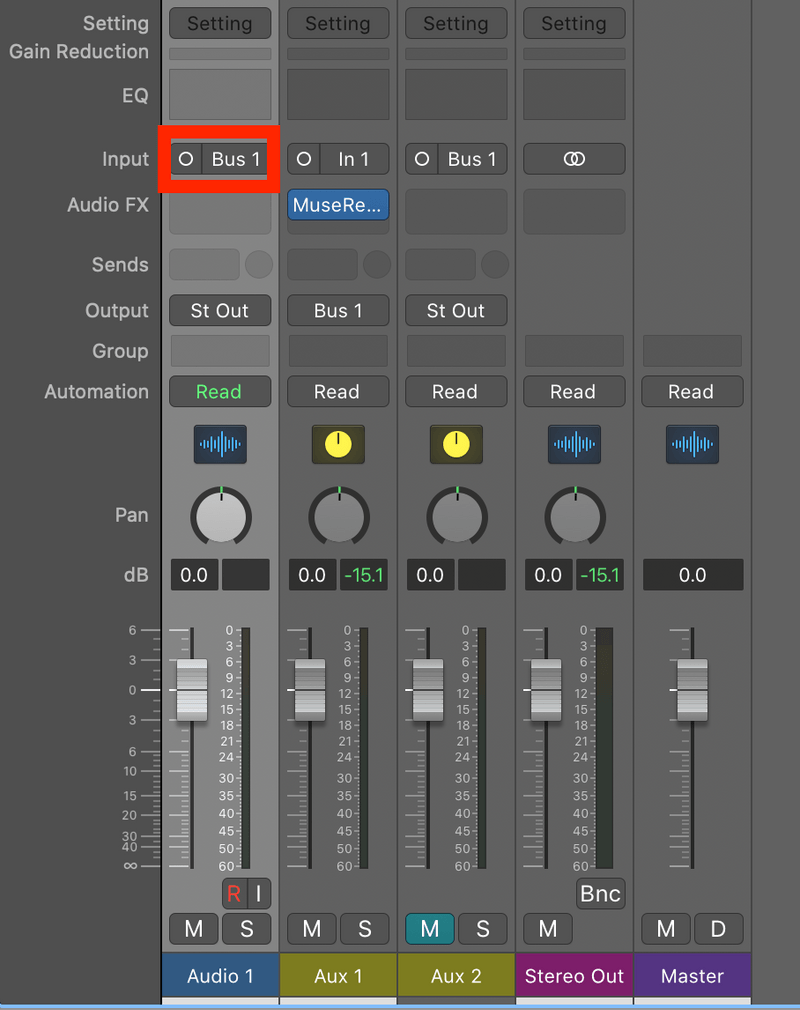800x1010 pixels.
Task: Click the waveform icon on the Master channel
Action: click(692, 444)
